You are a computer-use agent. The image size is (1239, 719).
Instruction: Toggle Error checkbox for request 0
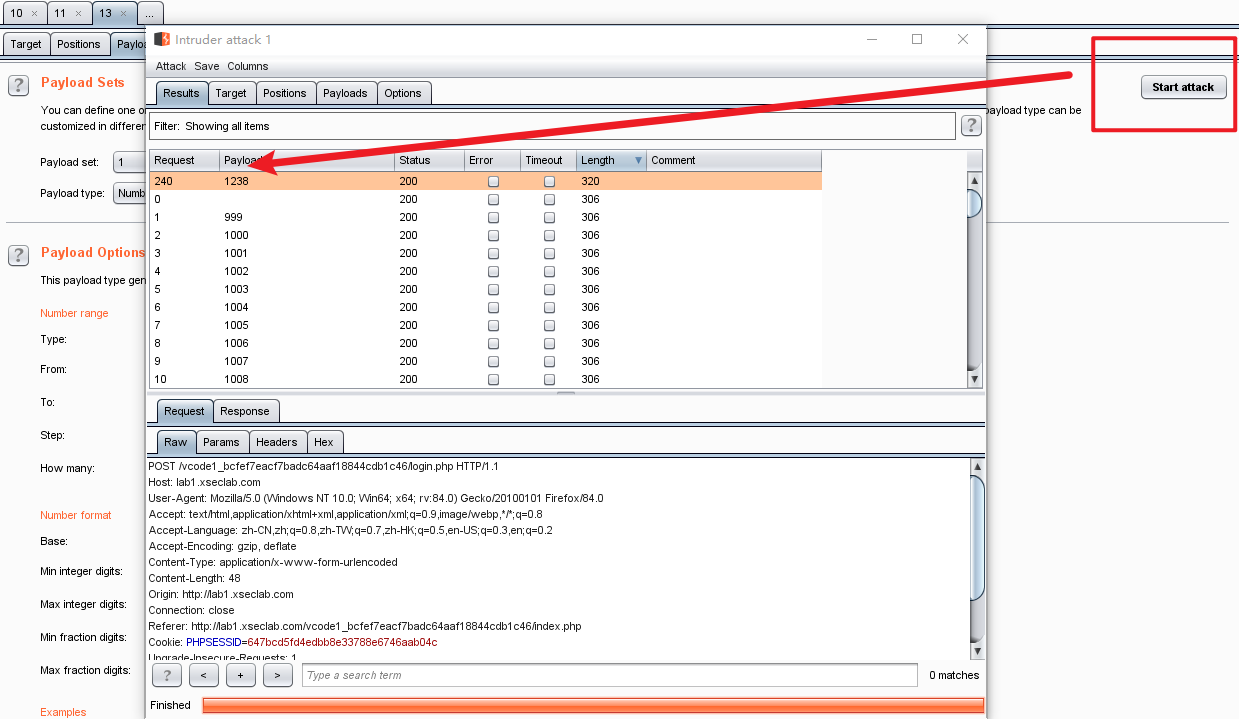tap(493, 199)
